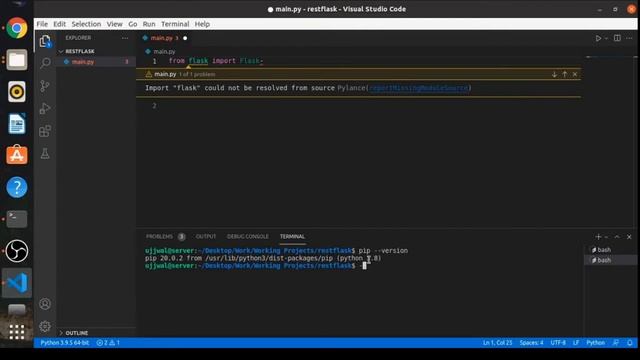Open the Run and Debug view

click(x=45, y=109)
